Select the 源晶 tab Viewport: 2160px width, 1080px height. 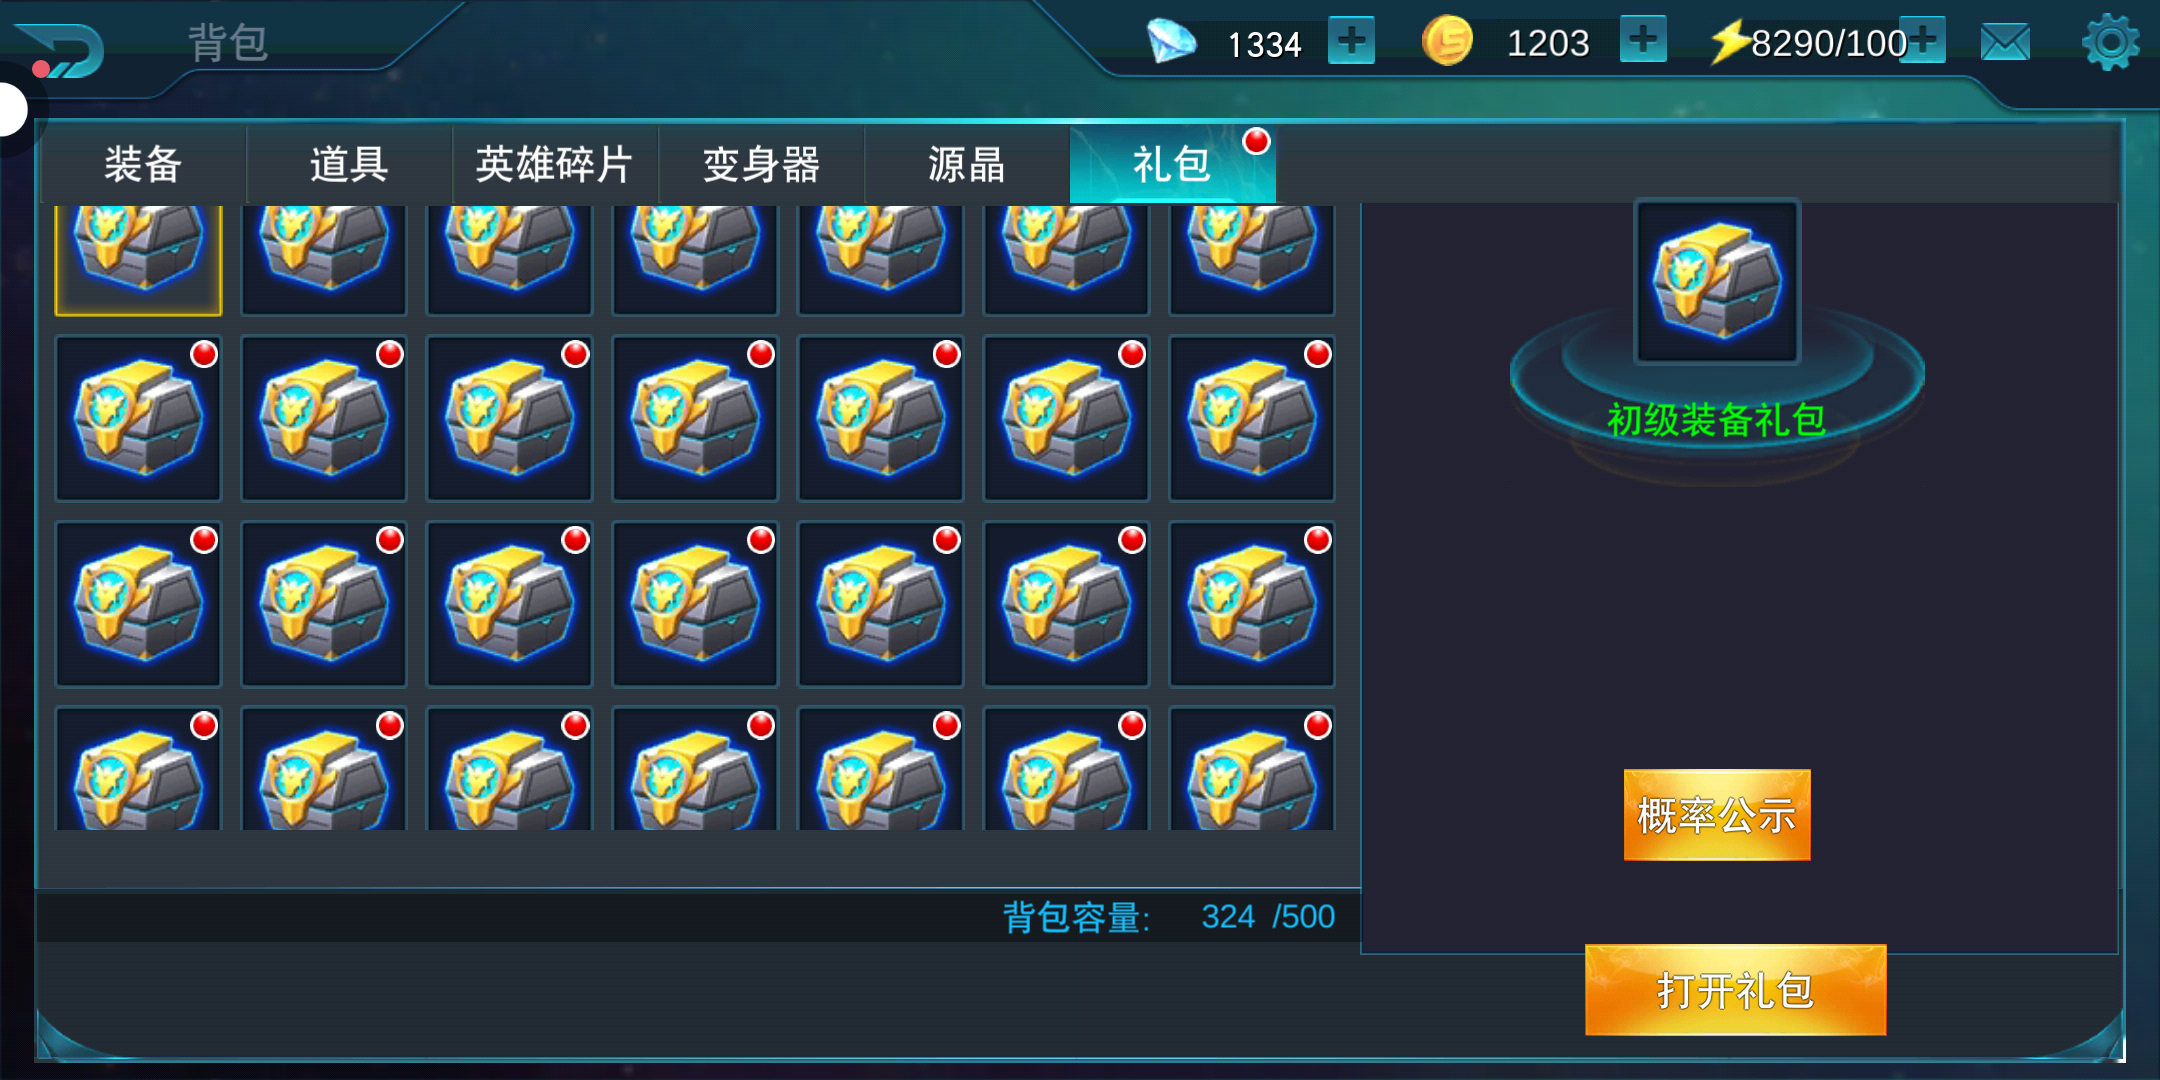pyautogui.click(x=967, y=164)
